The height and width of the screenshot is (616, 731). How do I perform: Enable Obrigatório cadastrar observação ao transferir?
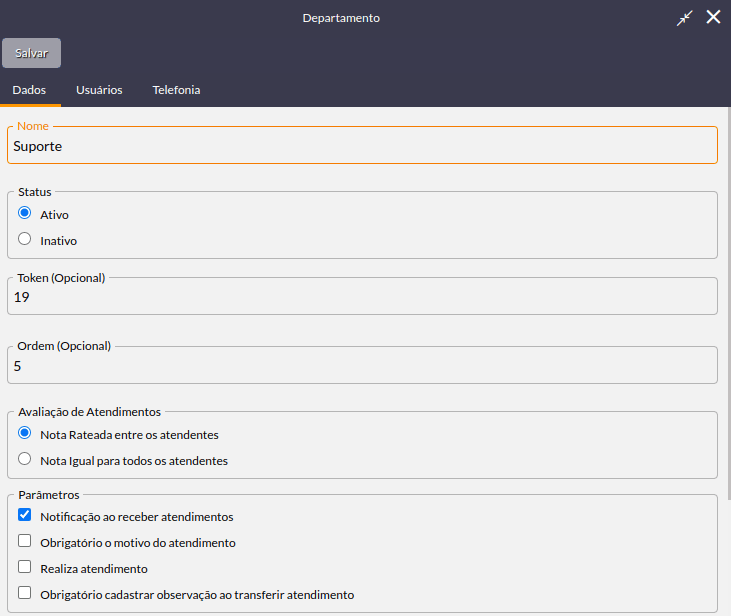[x=25, y=593]
